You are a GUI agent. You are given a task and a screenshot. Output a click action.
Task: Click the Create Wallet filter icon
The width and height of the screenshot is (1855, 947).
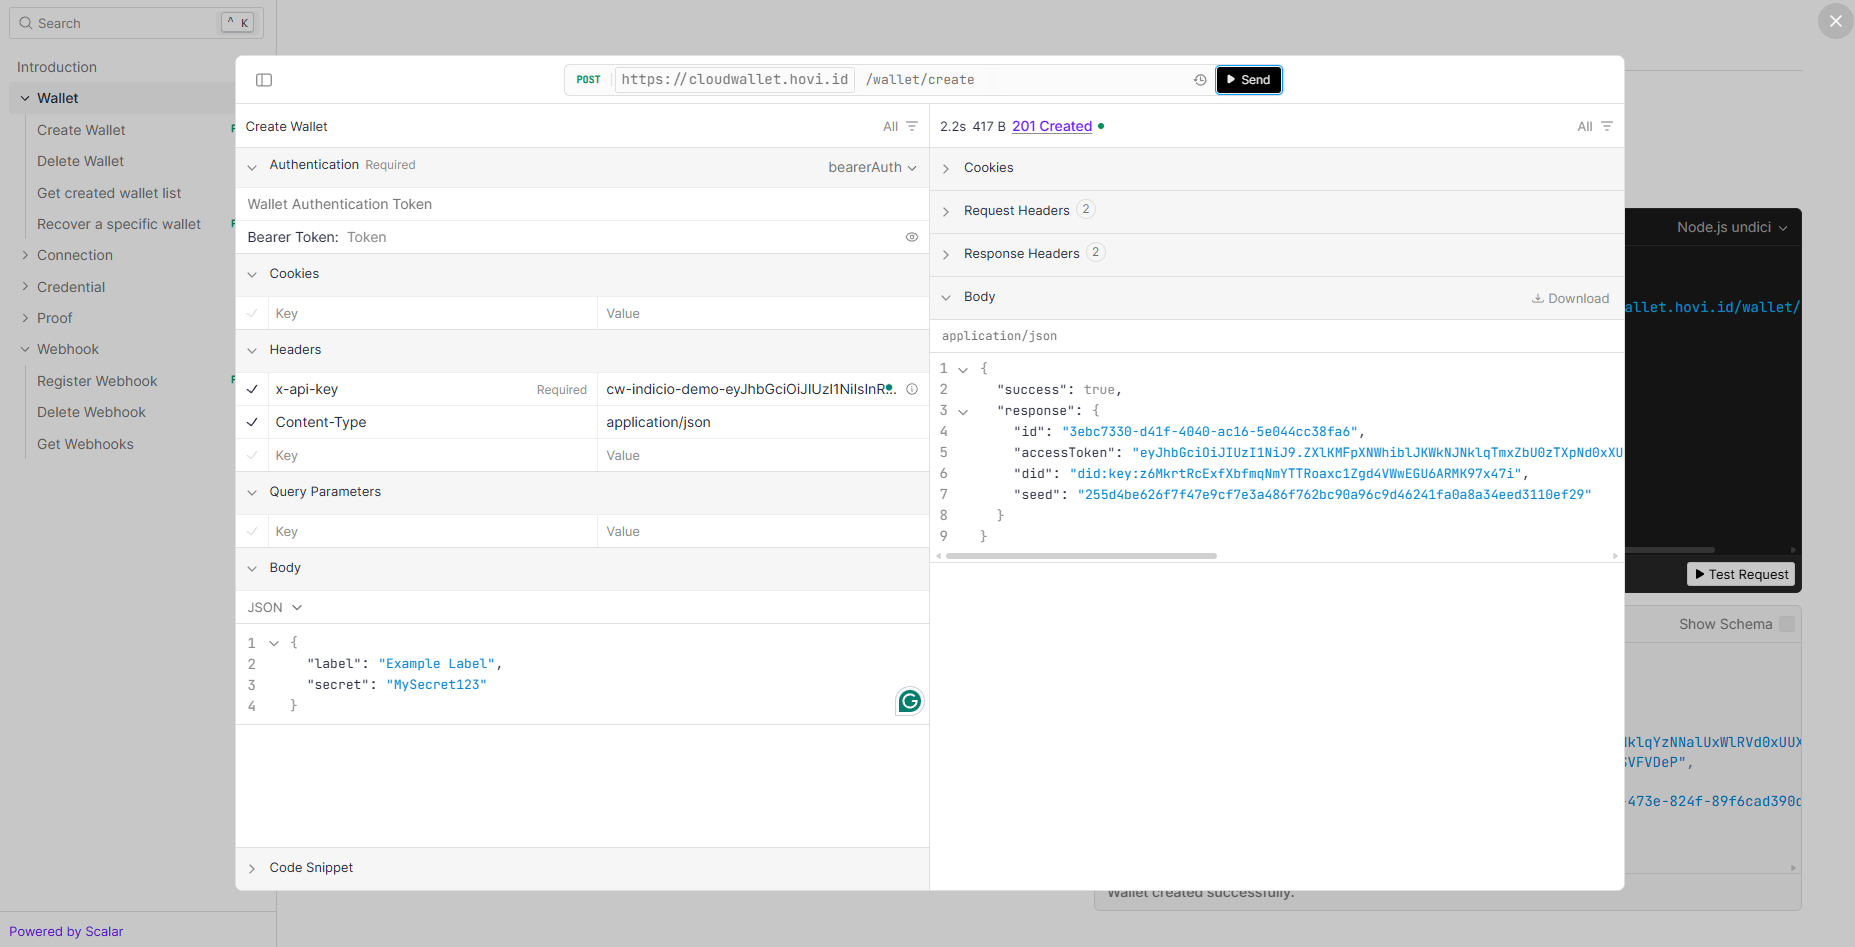[911, 127]
